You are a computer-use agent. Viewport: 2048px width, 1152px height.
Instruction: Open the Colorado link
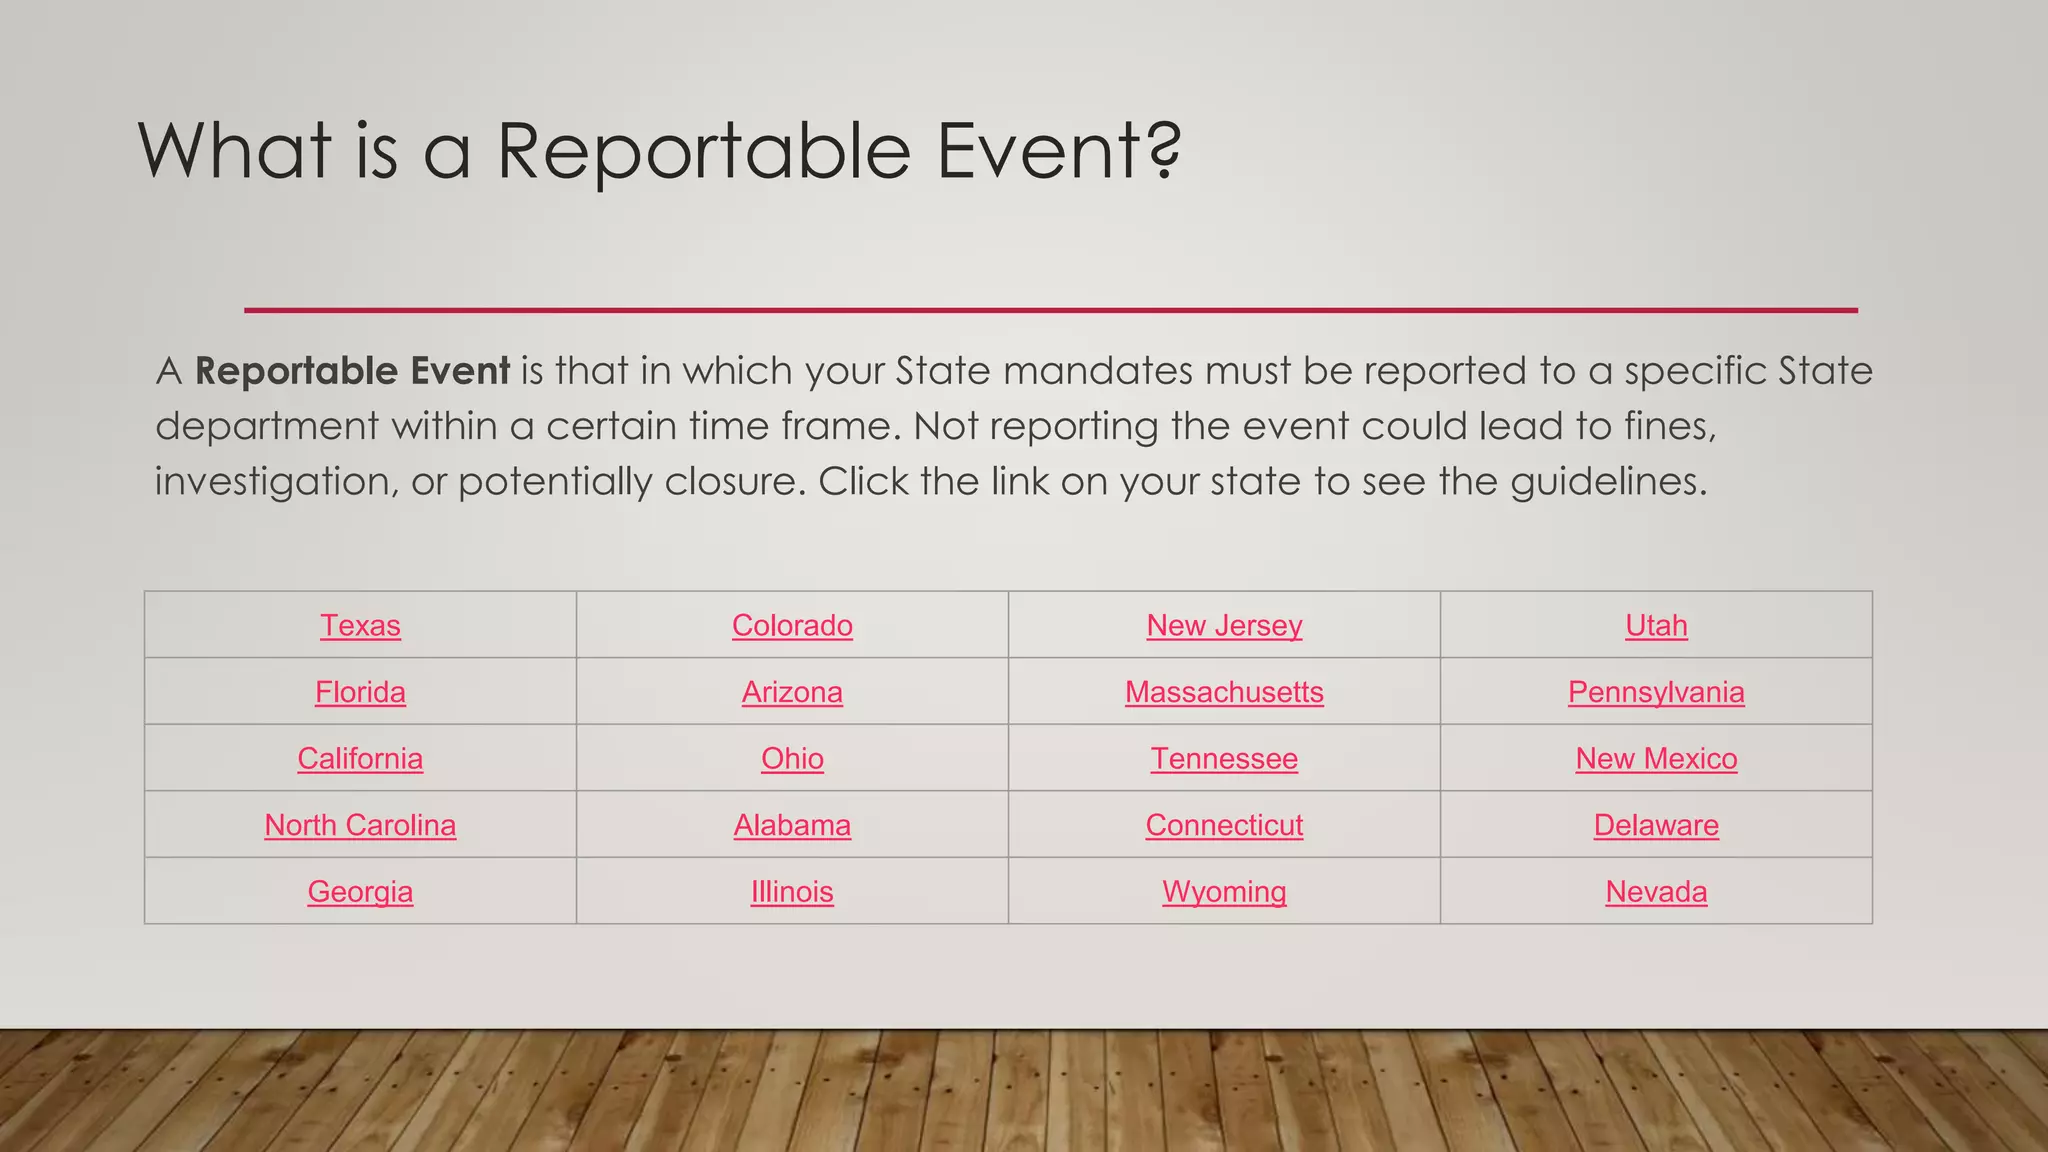(x=792, y=626)
